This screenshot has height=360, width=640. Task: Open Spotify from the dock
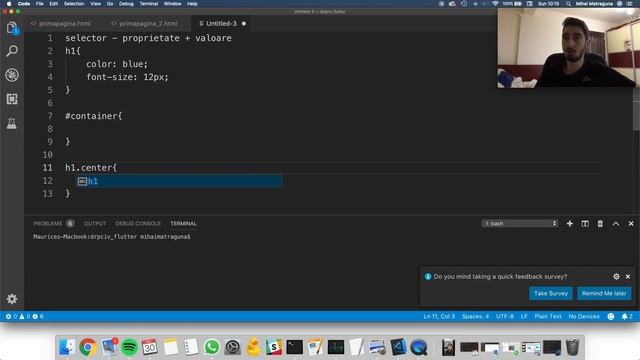click(129, 347)
